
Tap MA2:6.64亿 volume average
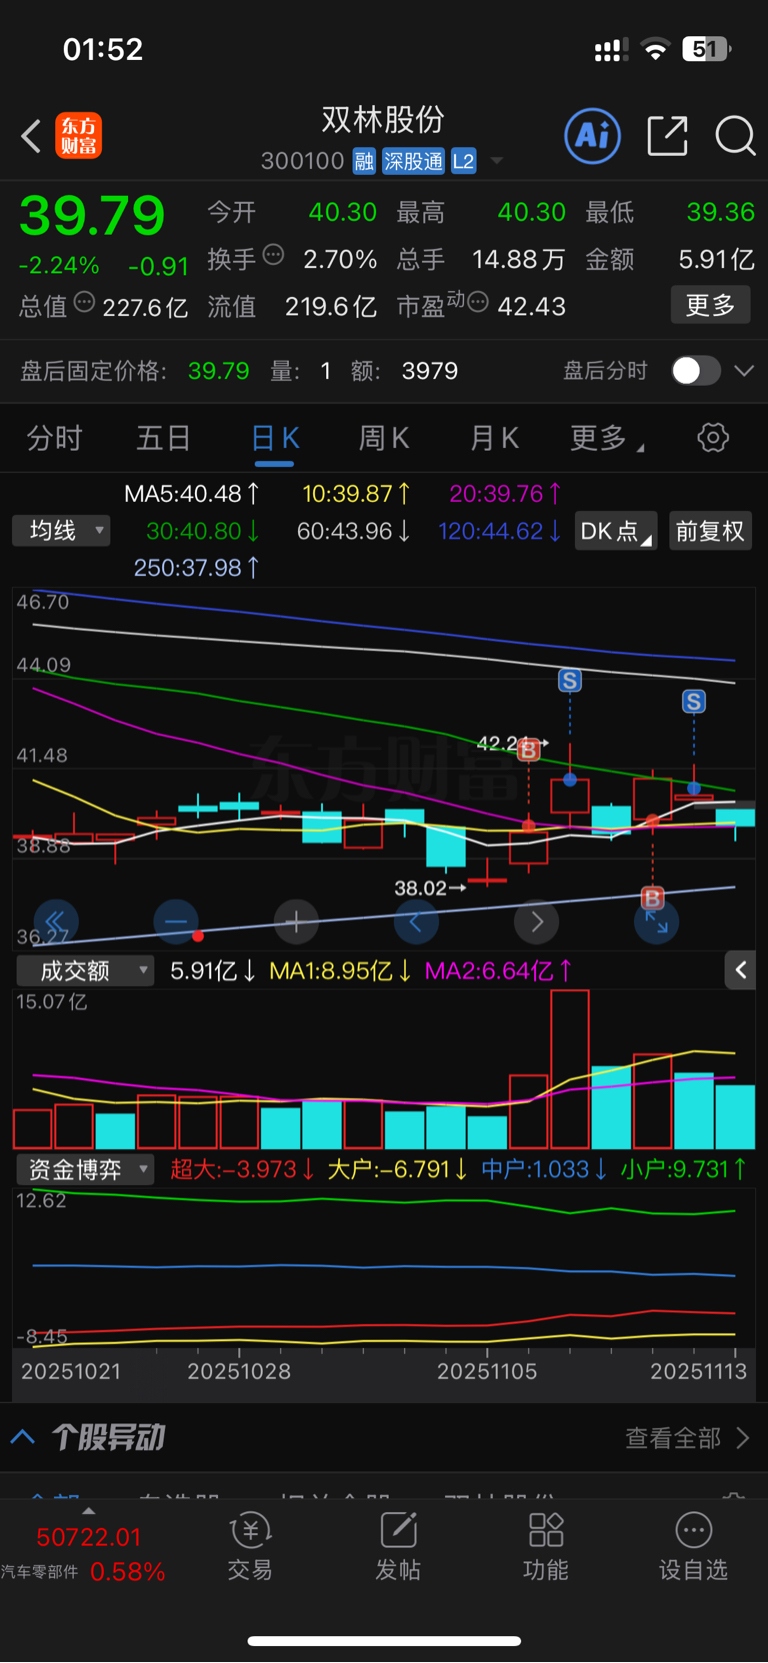click(498, 971)
